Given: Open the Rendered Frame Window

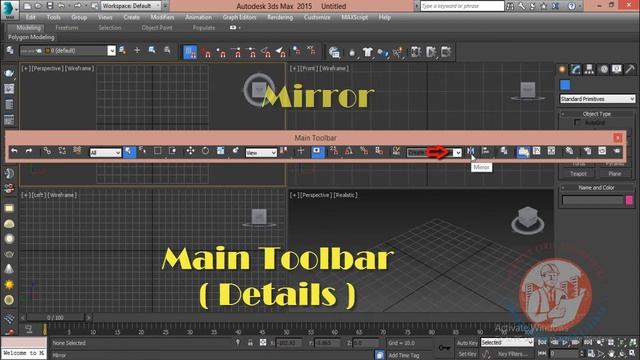Looking at the screenshot, I should 602,151.
